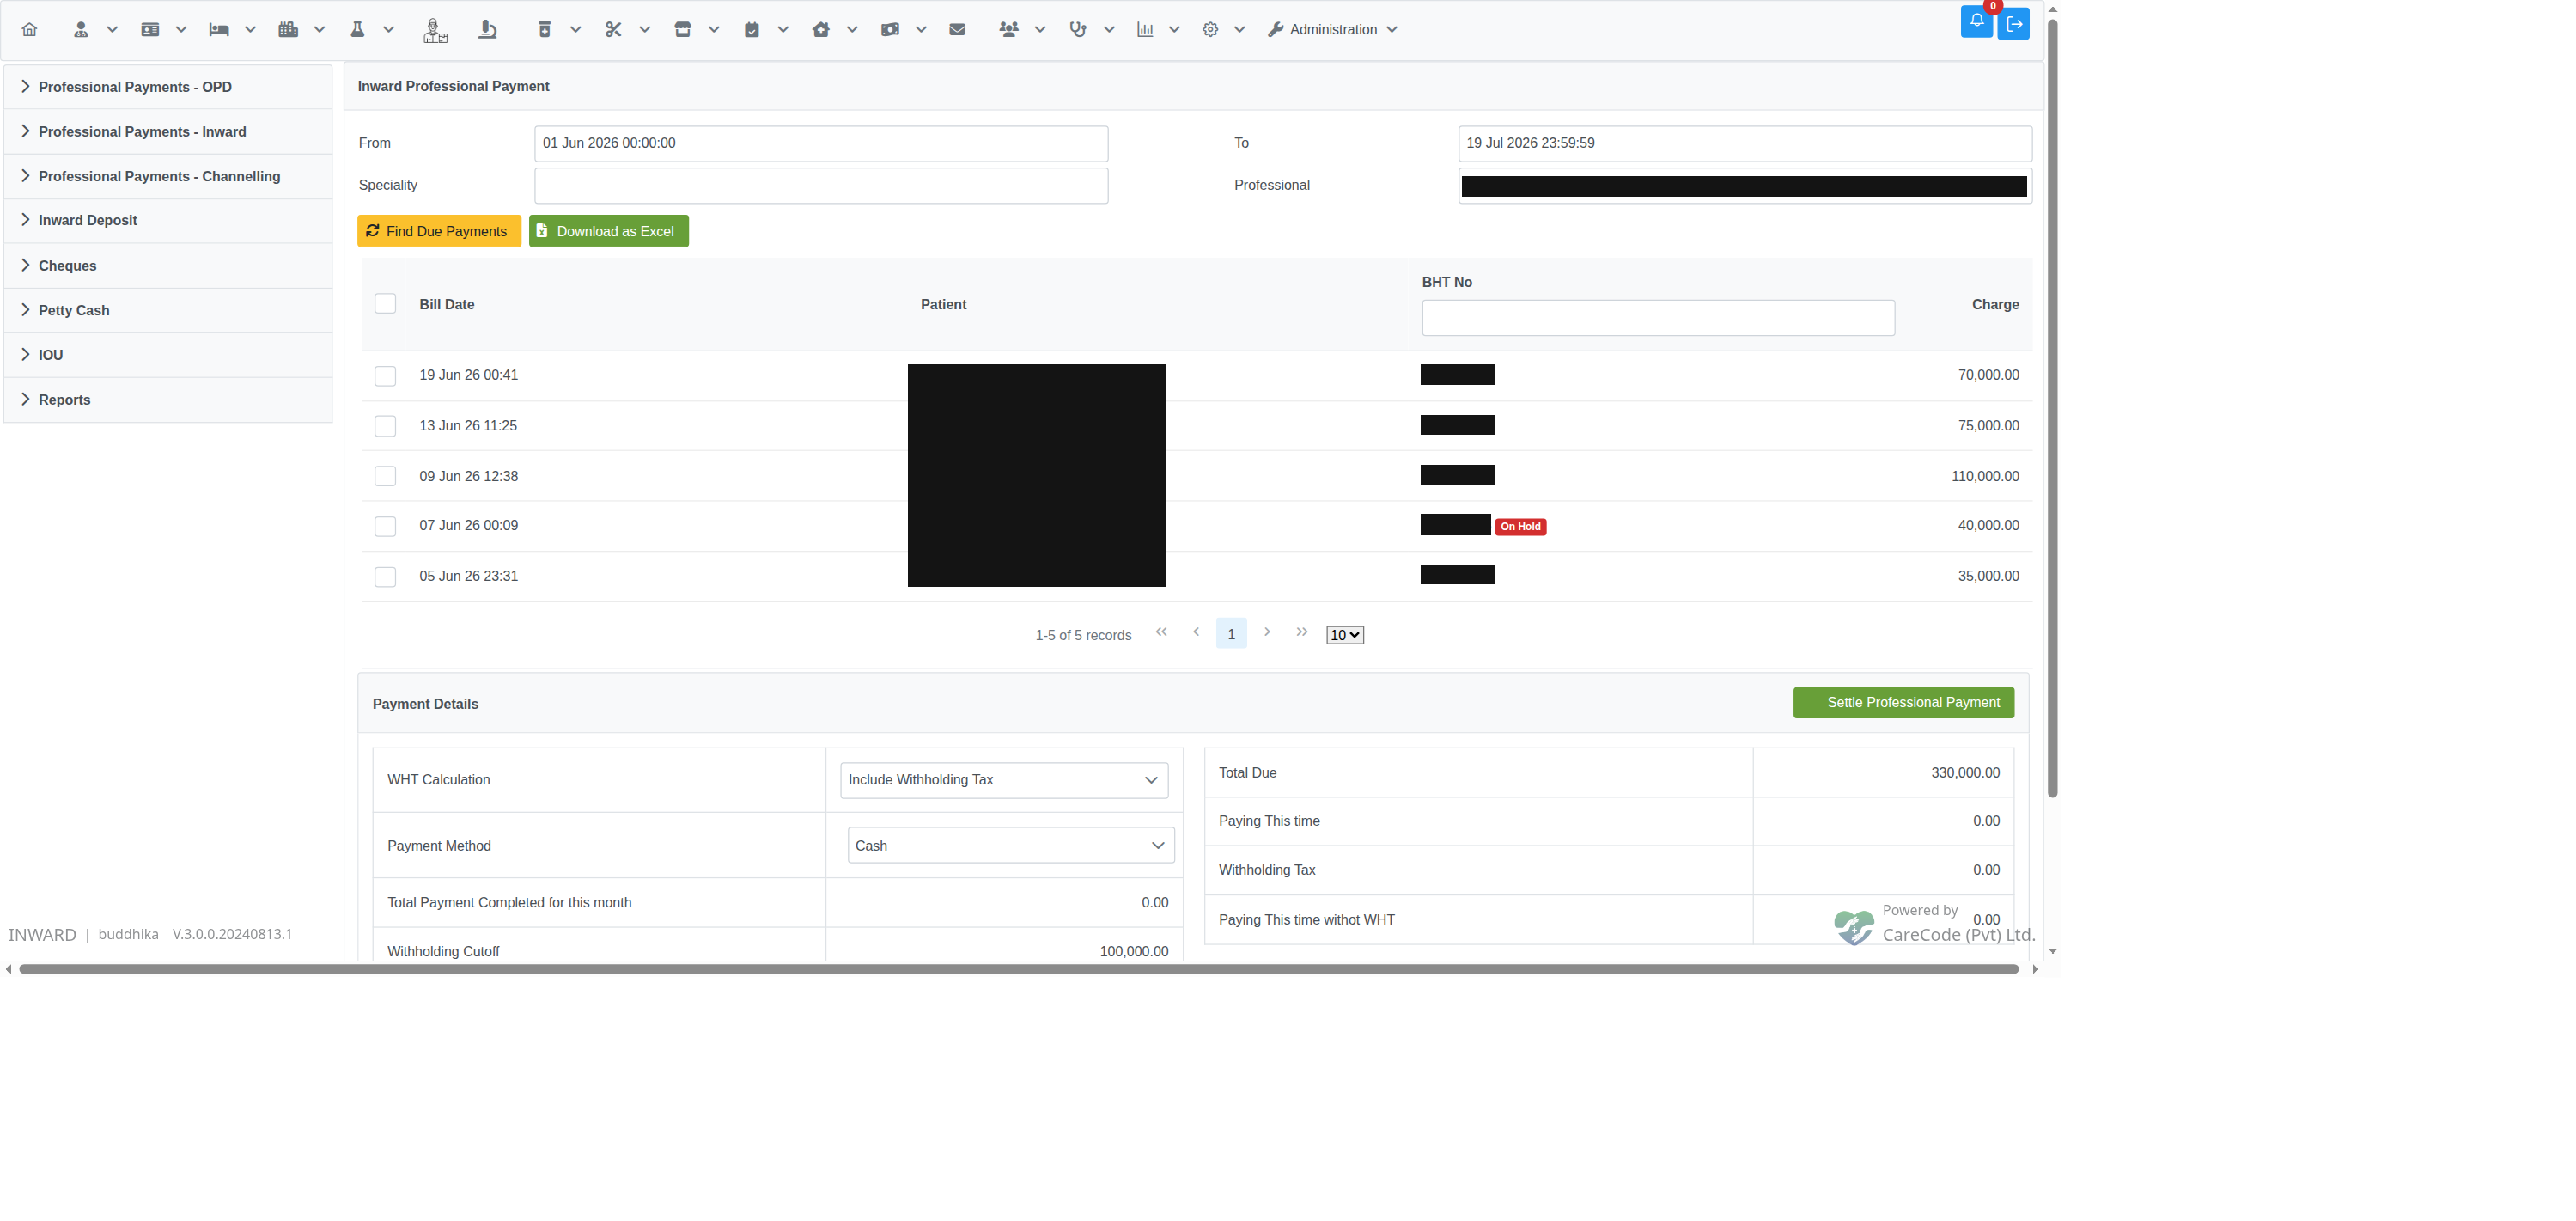The image size is (2576, 1221).
Task: Open the ID card menu icon
Action: pyautogui.click(x=150, y=29)
